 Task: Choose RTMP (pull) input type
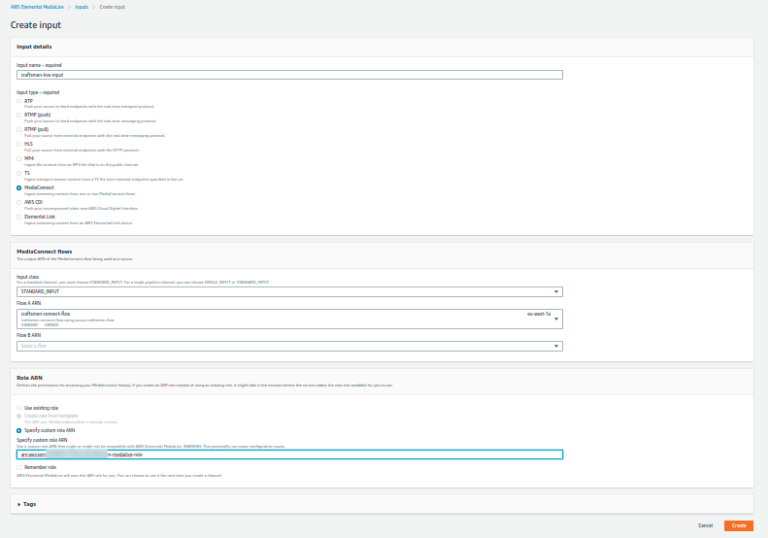coord(19,129)
